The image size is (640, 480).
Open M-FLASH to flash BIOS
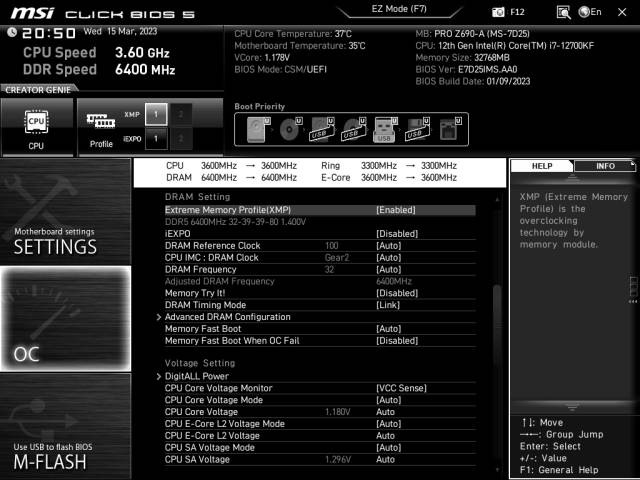pos(65,426)
